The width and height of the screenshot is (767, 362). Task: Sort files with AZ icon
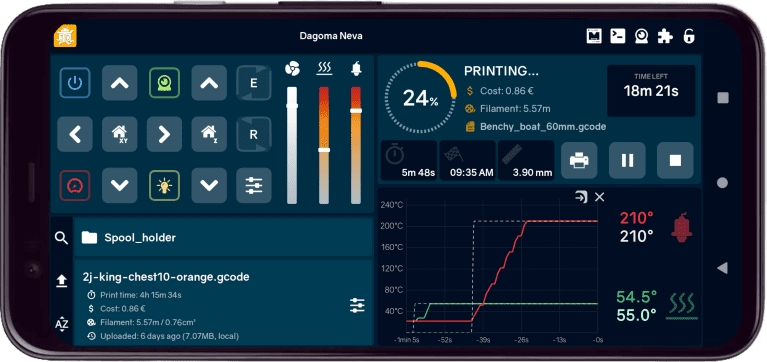click(61, 324)
